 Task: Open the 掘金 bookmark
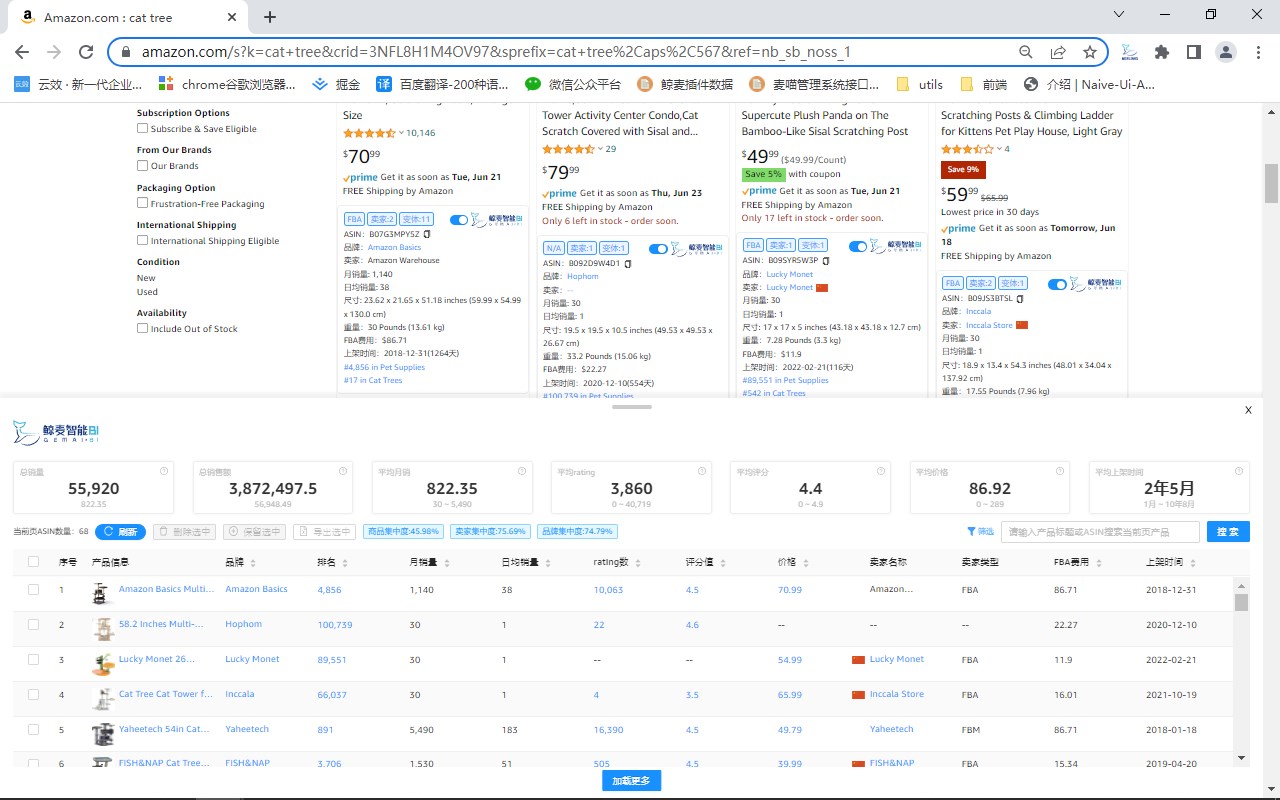(x=337, y=84)
